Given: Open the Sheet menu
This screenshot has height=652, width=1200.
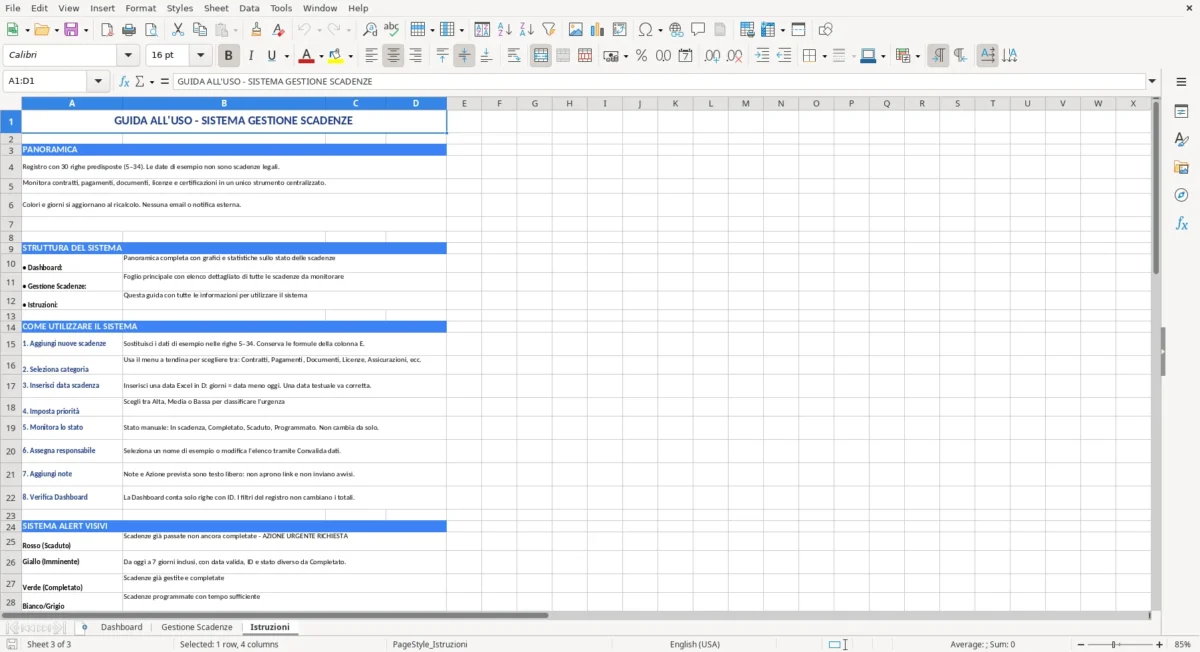Looking at the screenshot, I should point(216,8).
